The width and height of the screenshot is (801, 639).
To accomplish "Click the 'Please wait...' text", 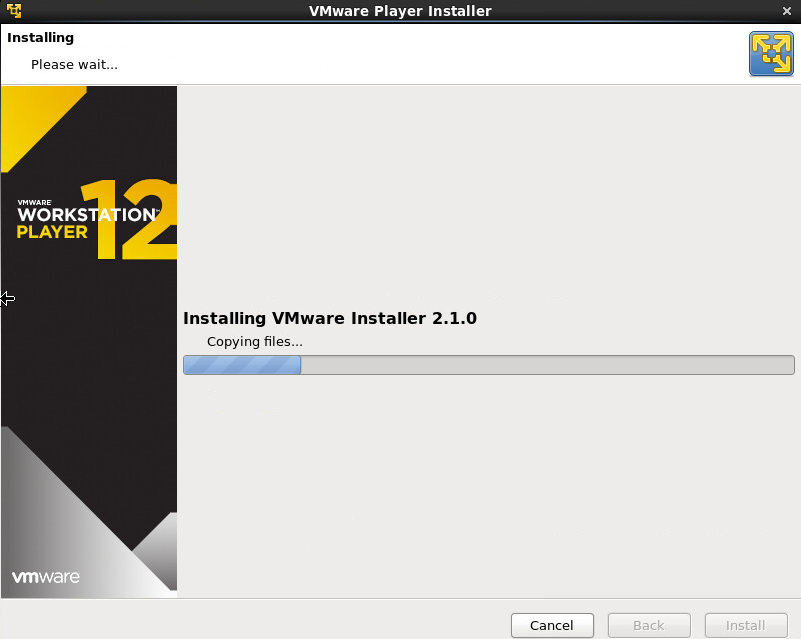I will [x=74, y=65].
